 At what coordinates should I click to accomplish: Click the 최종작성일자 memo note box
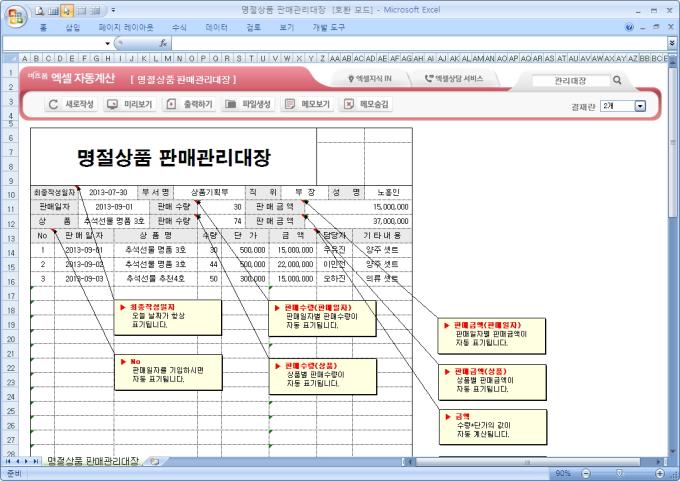[x=168, y=317]
